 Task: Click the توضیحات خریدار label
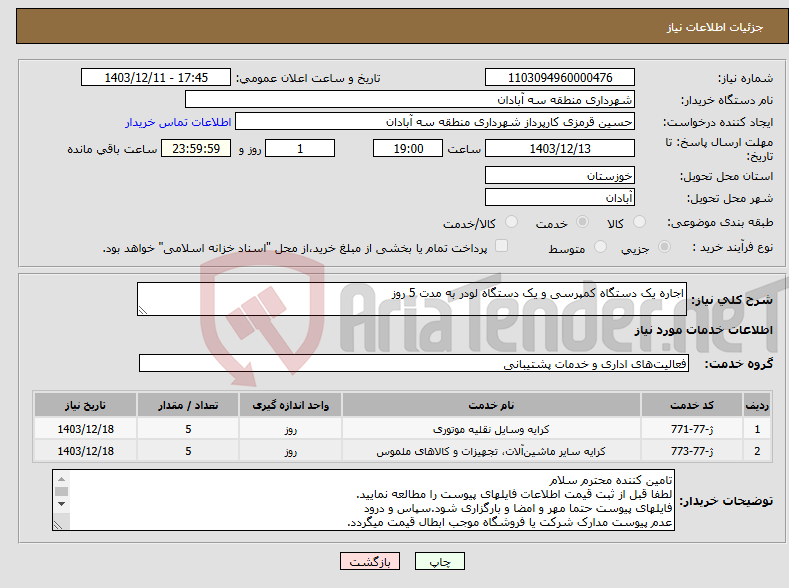[x=726, y=501]
